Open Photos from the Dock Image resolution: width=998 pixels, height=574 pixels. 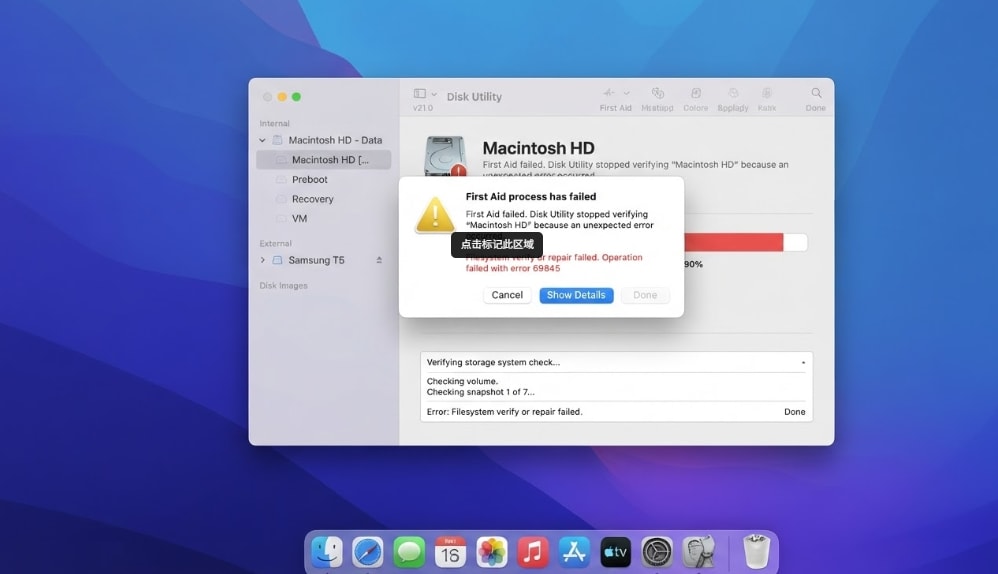pyautogui.click(x=492, y=552)
